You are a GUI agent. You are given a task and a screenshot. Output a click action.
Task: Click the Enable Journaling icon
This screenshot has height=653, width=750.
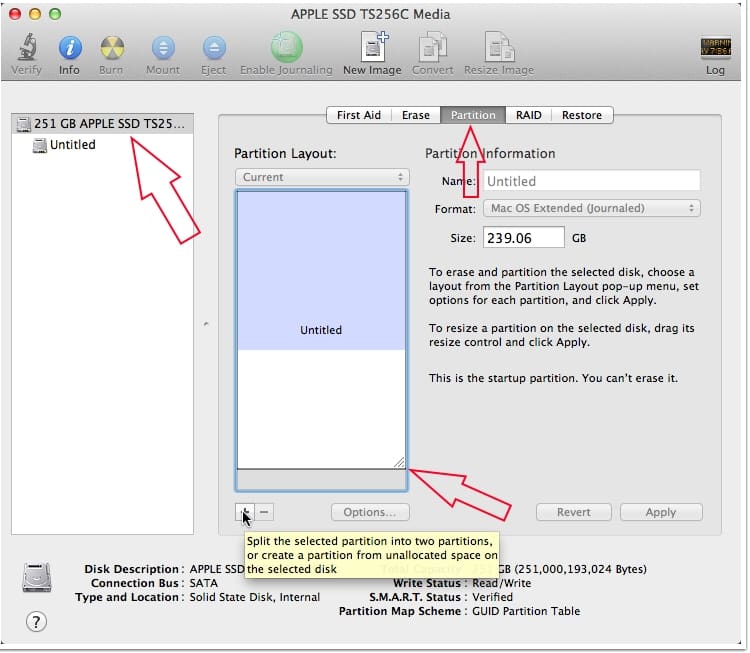(287, 47)
